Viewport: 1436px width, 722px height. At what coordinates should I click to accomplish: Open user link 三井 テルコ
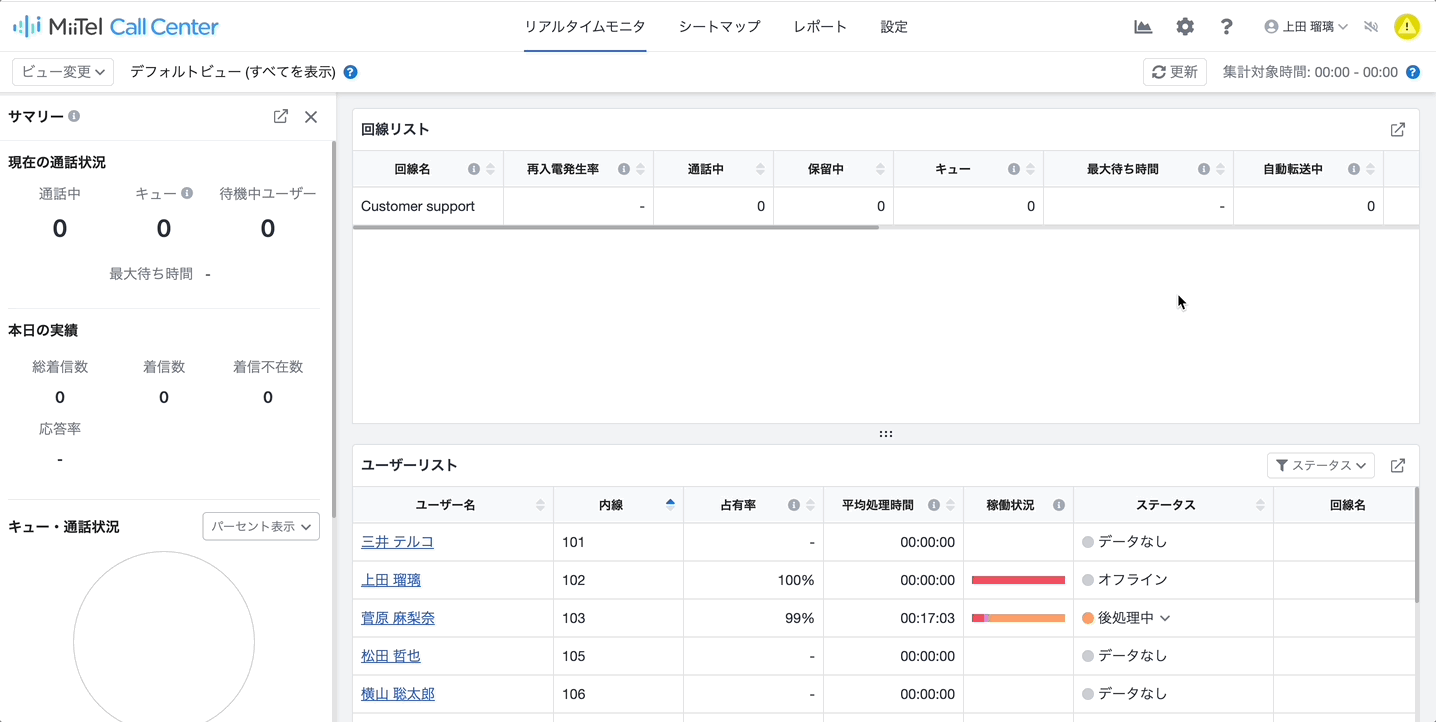(x=397, y=542)
